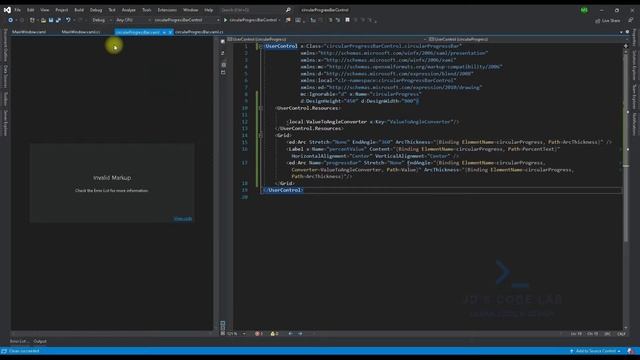Open the Help menu
Screen dimensions: 640x360
[x=209, y=10]
